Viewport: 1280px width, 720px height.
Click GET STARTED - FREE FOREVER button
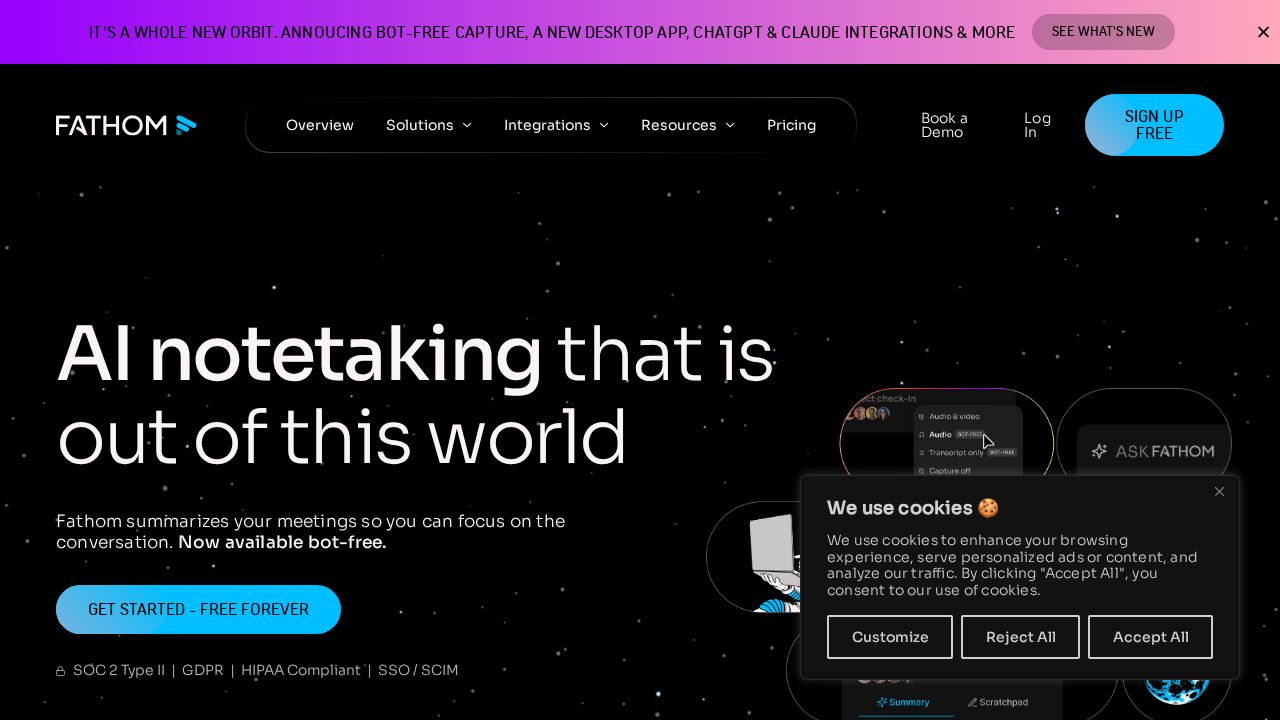tap(198, 609)
